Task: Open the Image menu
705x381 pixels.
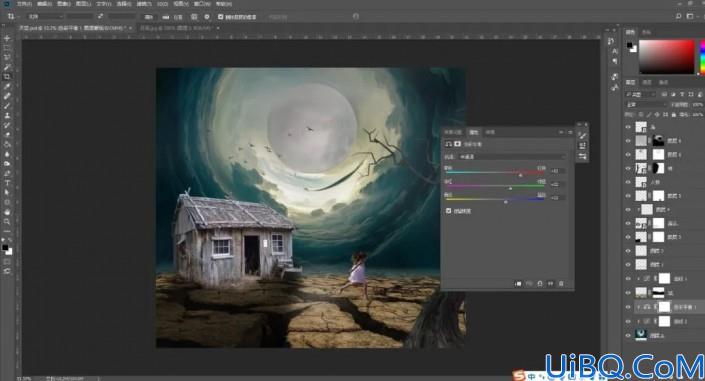Action: coord(63,4)
